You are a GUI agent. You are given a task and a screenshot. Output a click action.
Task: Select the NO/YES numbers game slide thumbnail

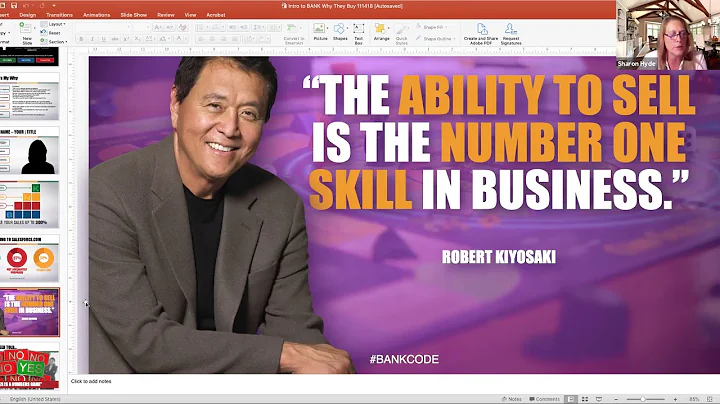click(29, 365)
